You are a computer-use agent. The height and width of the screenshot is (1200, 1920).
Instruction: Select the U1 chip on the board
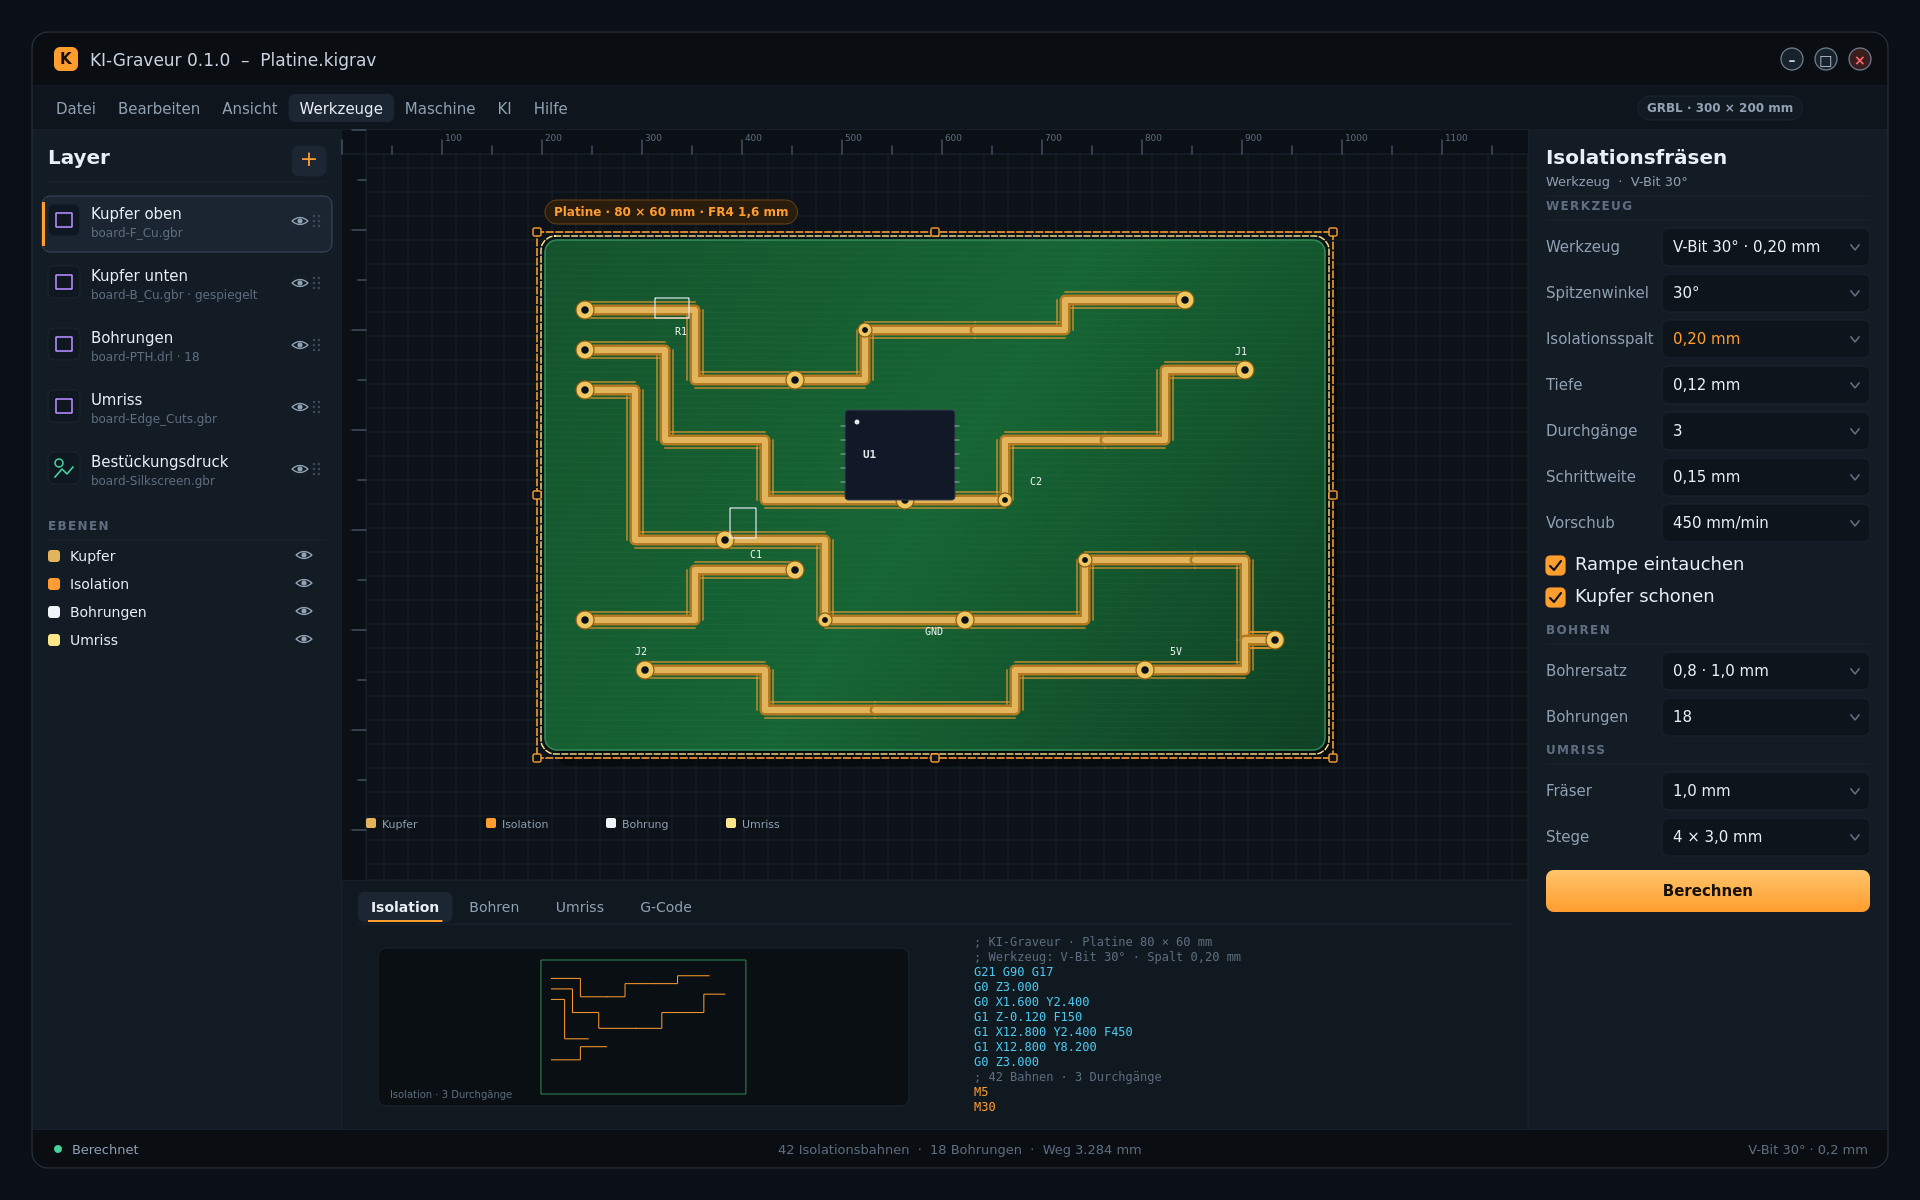(900, 455)
